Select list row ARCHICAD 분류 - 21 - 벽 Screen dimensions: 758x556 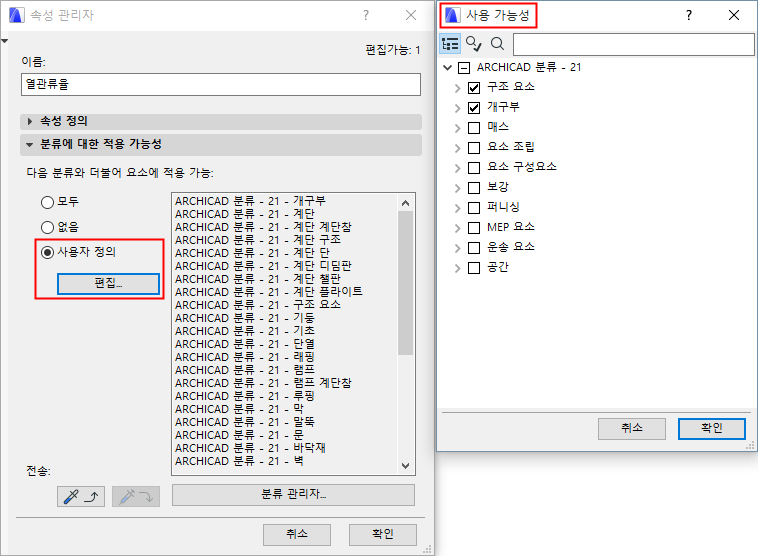coord(285,461)
